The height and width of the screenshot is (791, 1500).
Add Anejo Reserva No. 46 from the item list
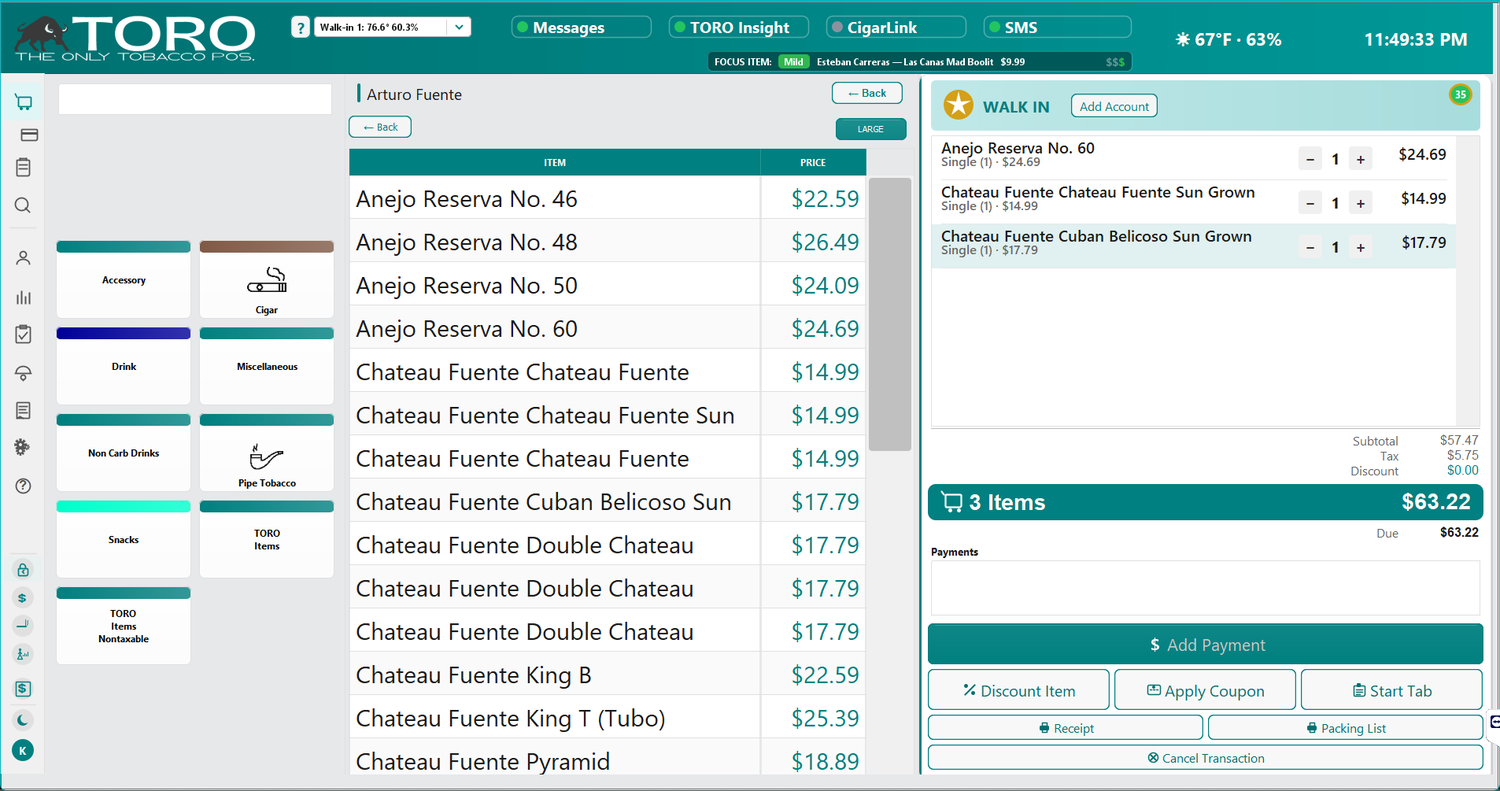607,199
